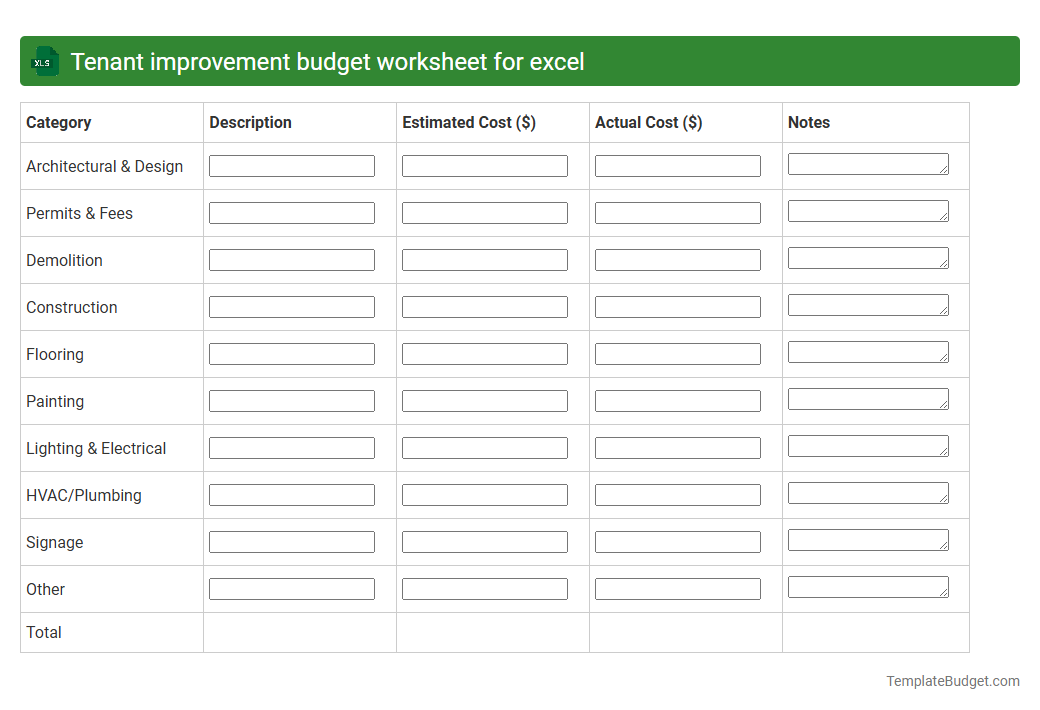This screenshot has height=710, width=1040.
Task: Select the Category column header
Action: [x=59, y=122]
